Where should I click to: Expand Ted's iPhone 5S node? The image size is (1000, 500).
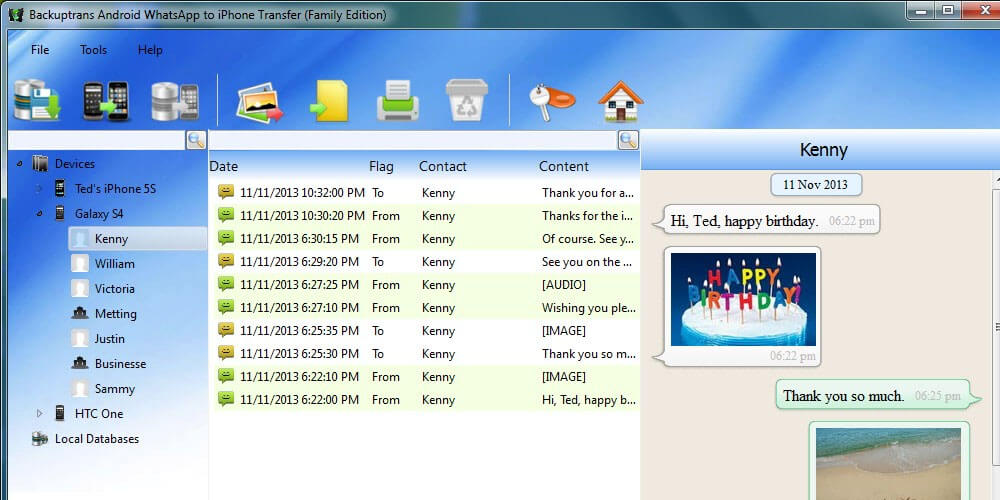click(x=40, y=189)
